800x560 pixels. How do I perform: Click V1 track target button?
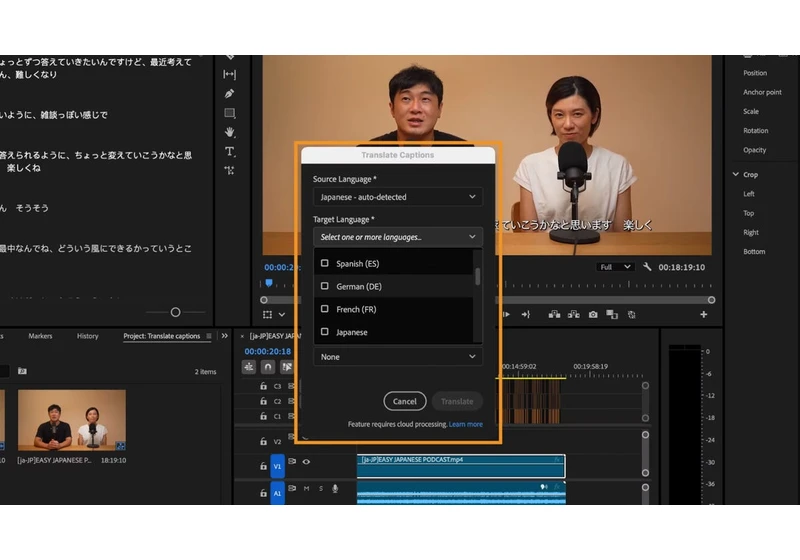point(278,466)
